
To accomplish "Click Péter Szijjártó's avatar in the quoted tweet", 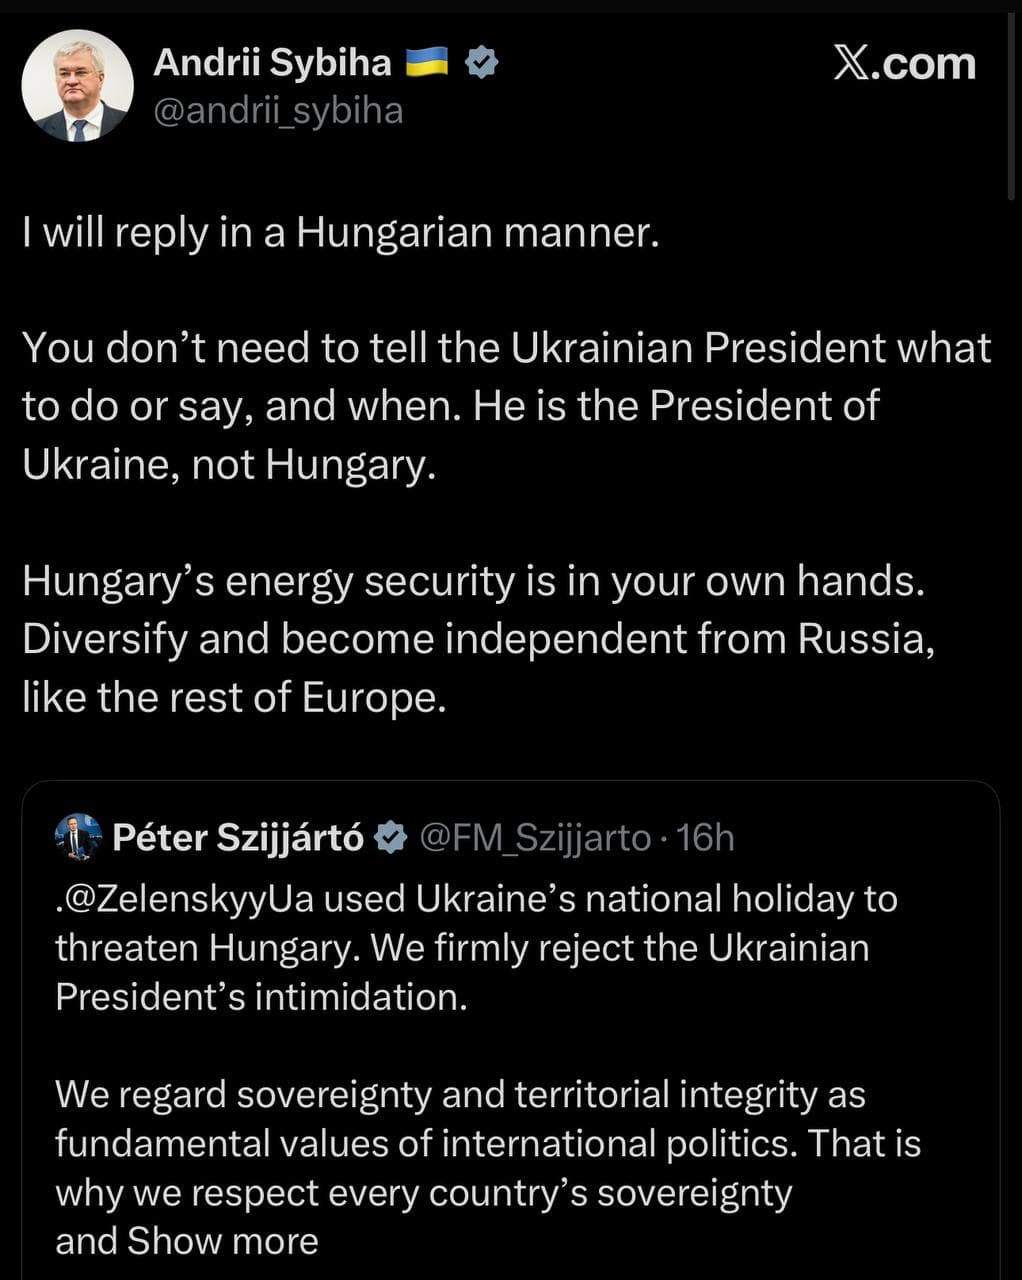I will click(76, 838).
